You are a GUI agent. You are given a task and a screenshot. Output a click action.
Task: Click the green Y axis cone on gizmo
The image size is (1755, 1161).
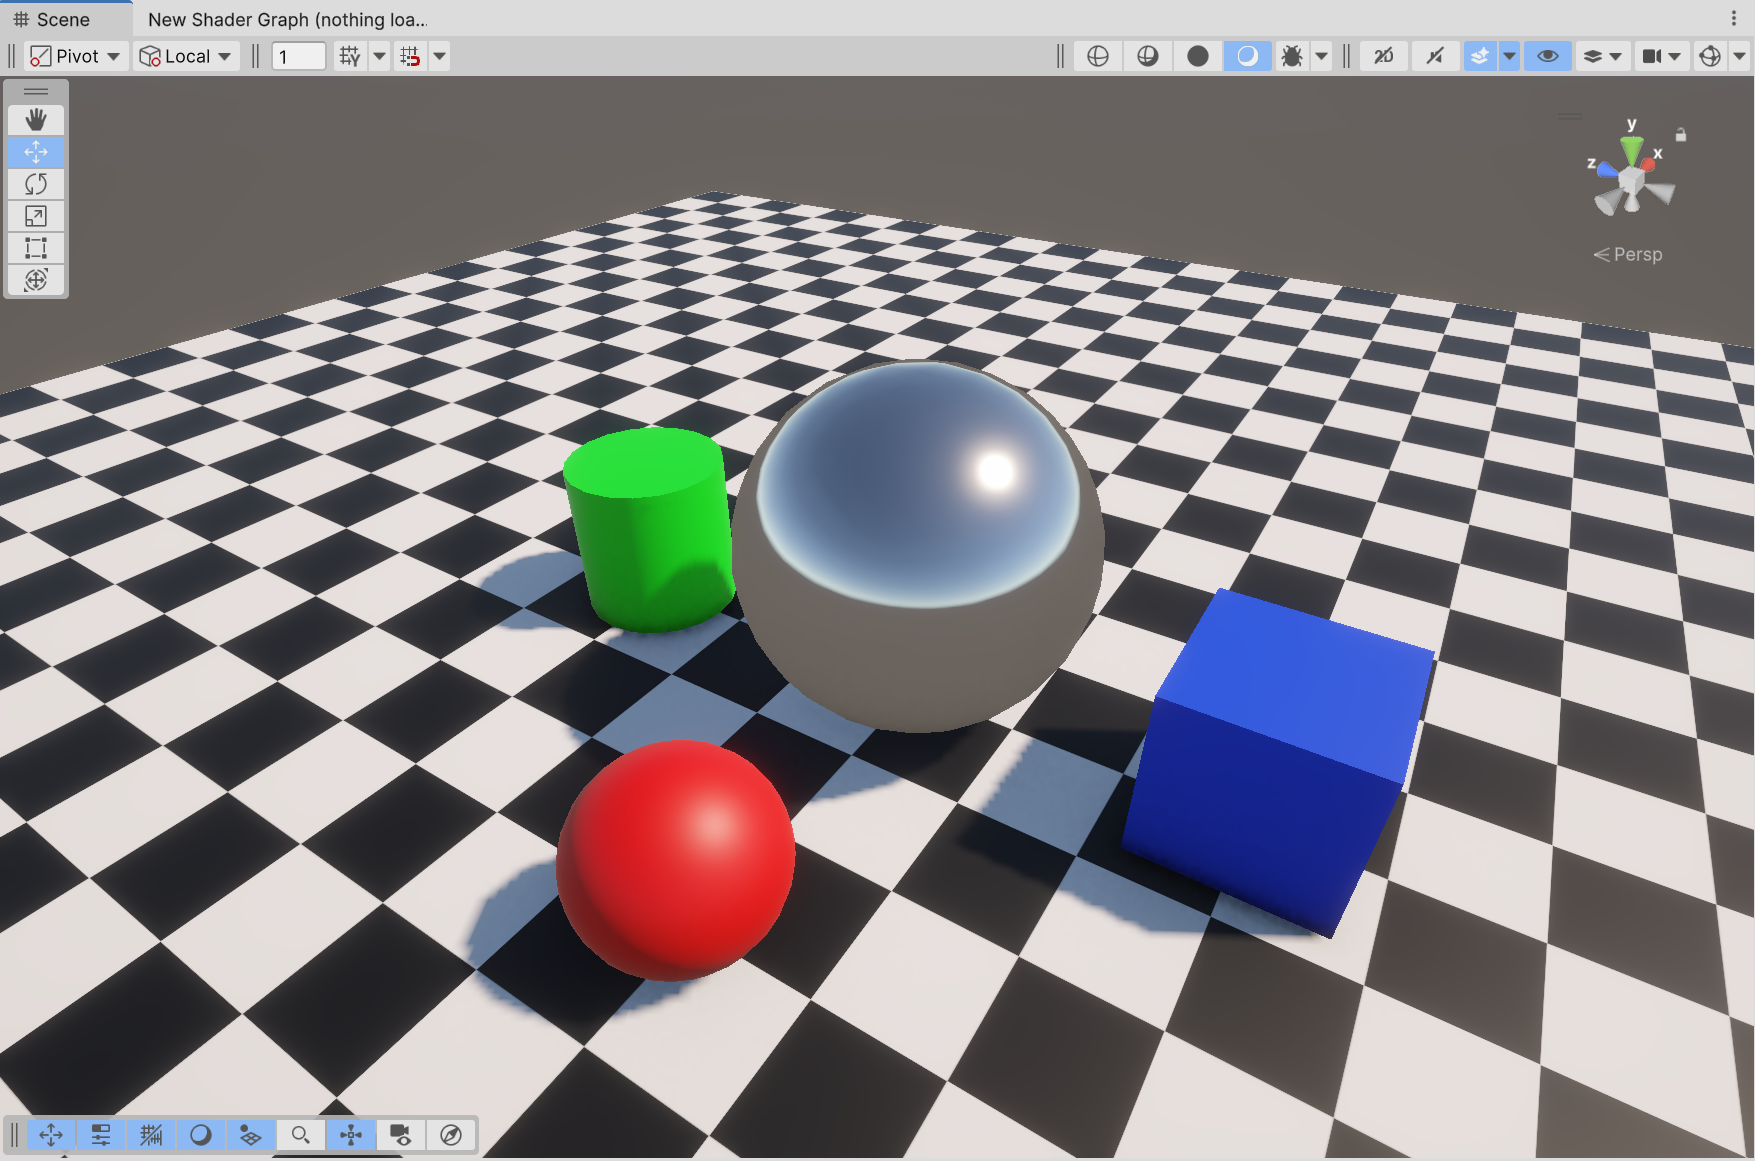coord(1632,151)
